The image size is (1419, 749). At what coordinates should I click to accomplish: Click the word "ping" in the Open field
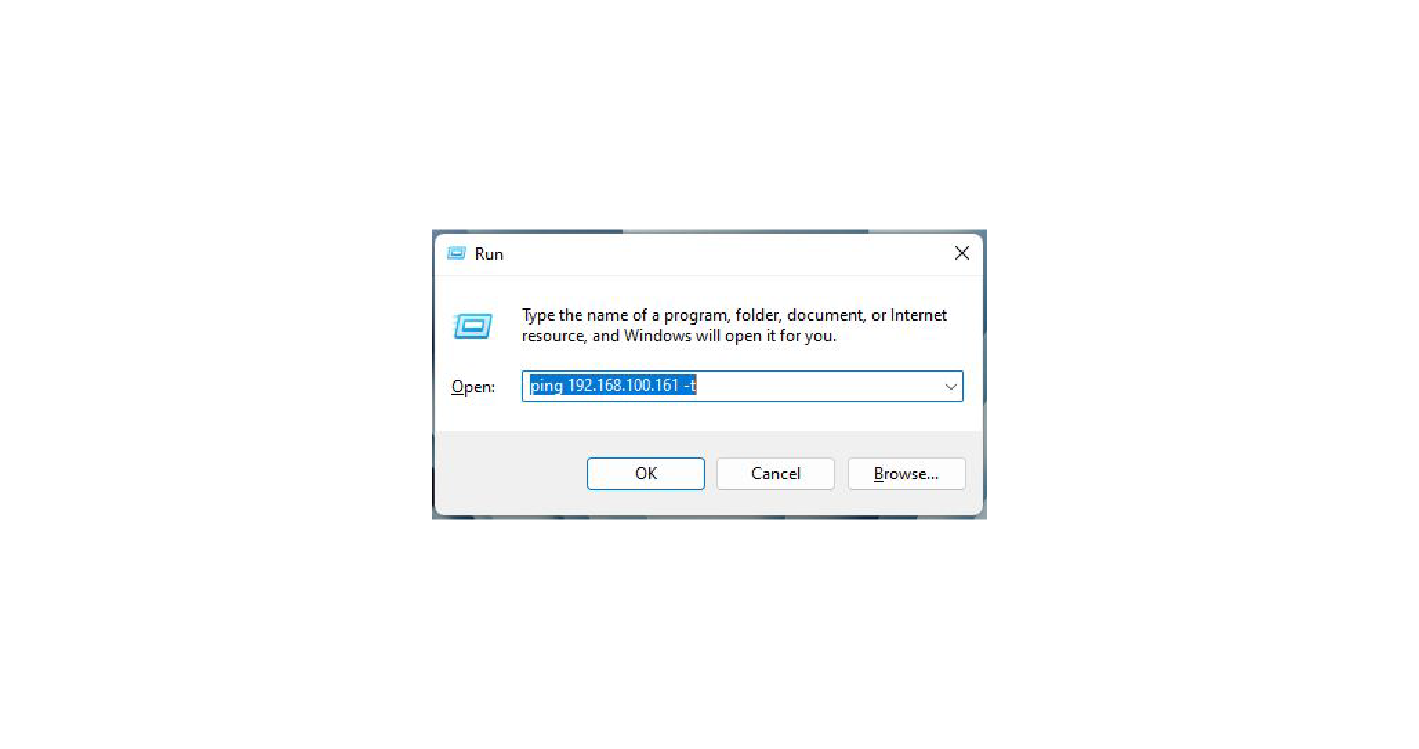(546, 387)
